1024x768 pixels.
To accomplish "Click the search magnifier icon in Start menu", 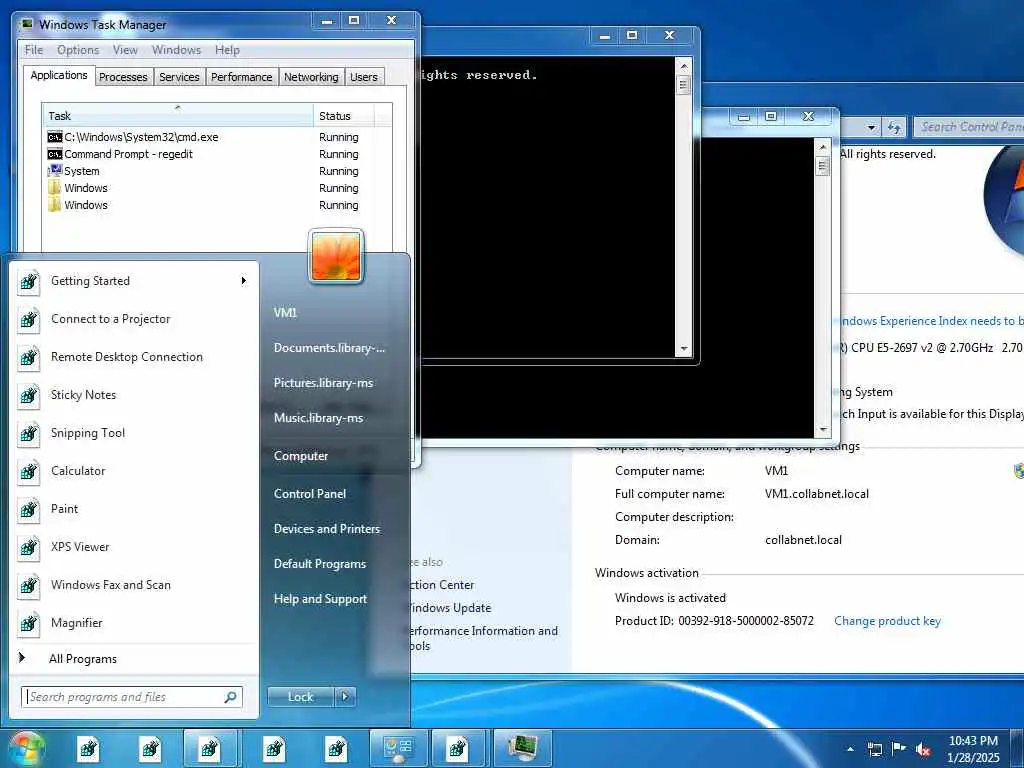I will pos(230,697).
